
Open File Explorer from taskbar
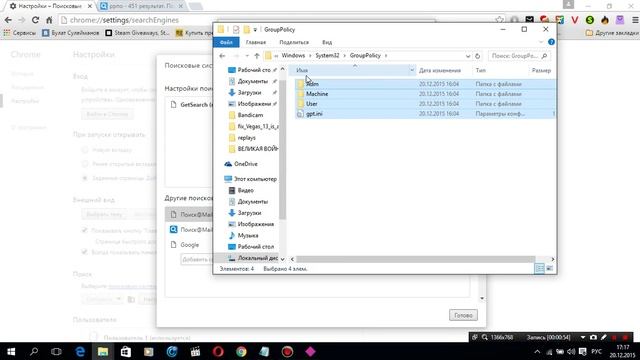point(103,351)
